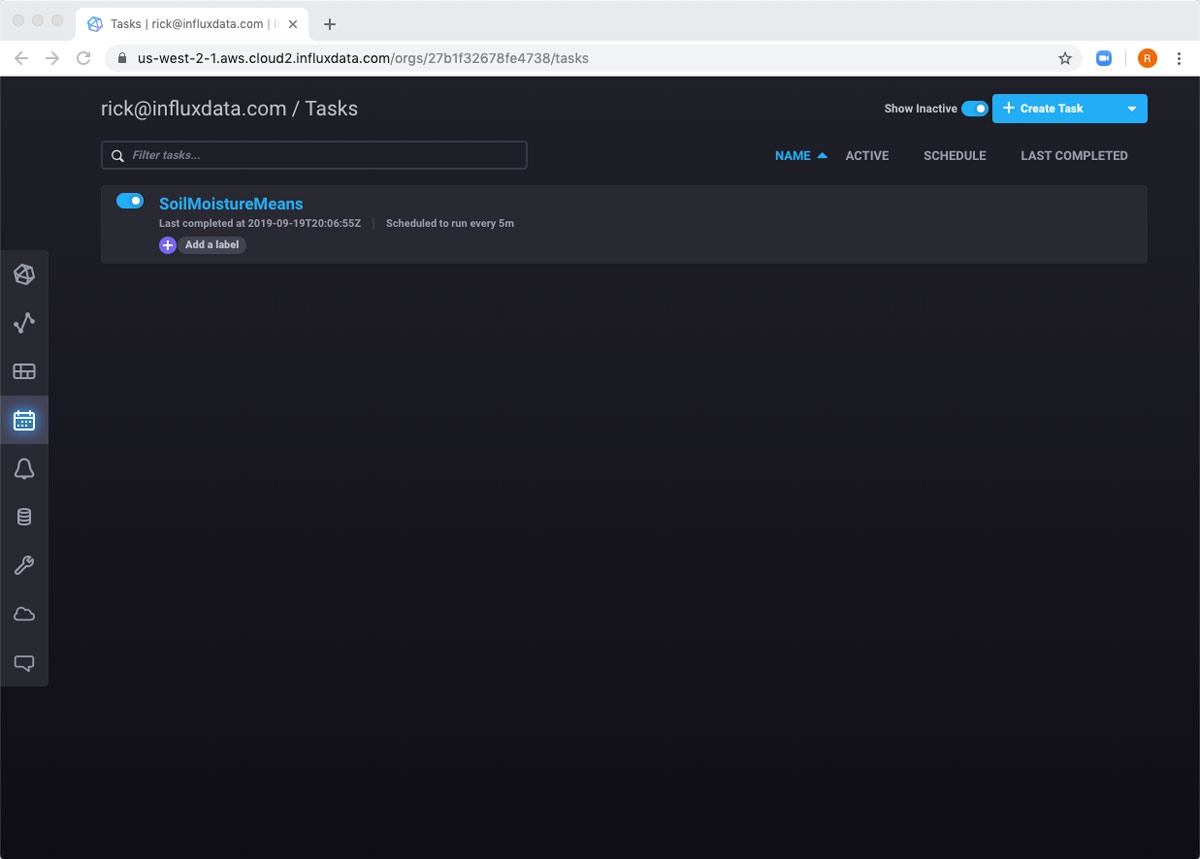Viewport: 1200px width, 859px height.
Task: Click the InfluxDB logo icon in sidebar
Action: (24, 275)
